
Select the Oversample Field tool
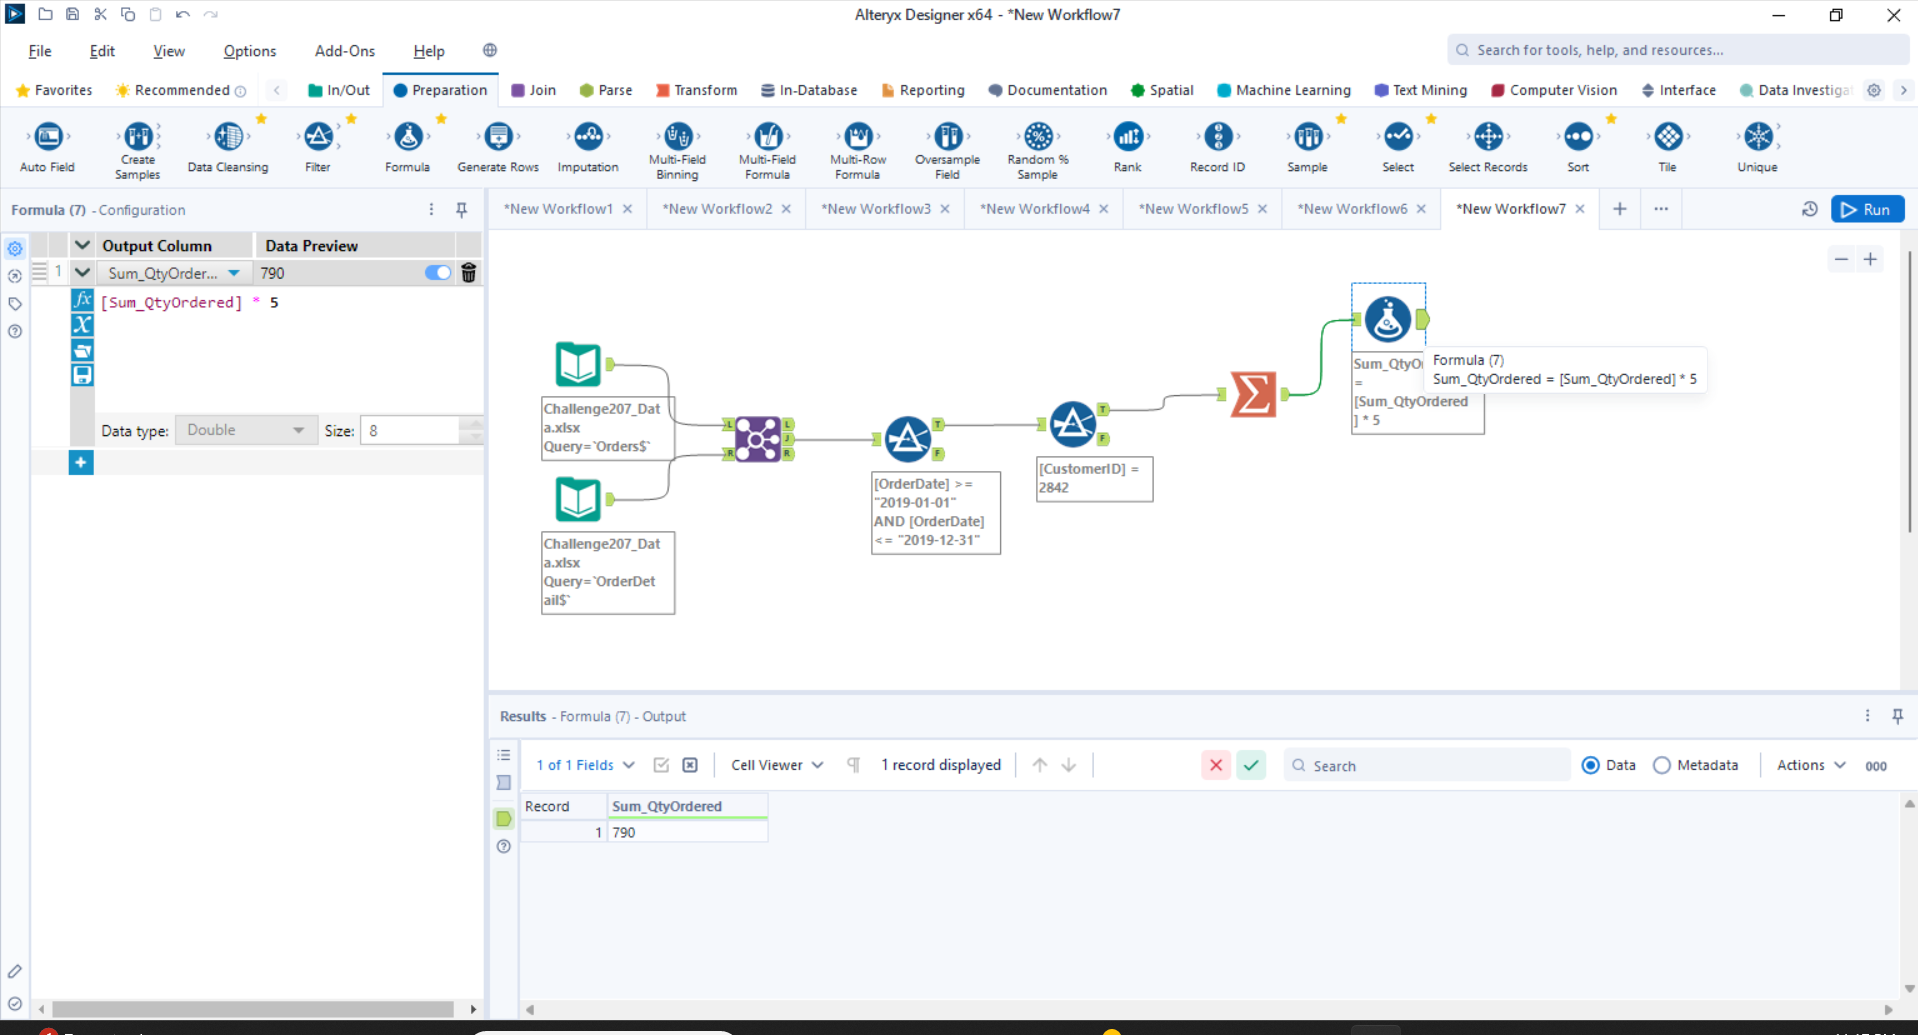pos(948,150)
